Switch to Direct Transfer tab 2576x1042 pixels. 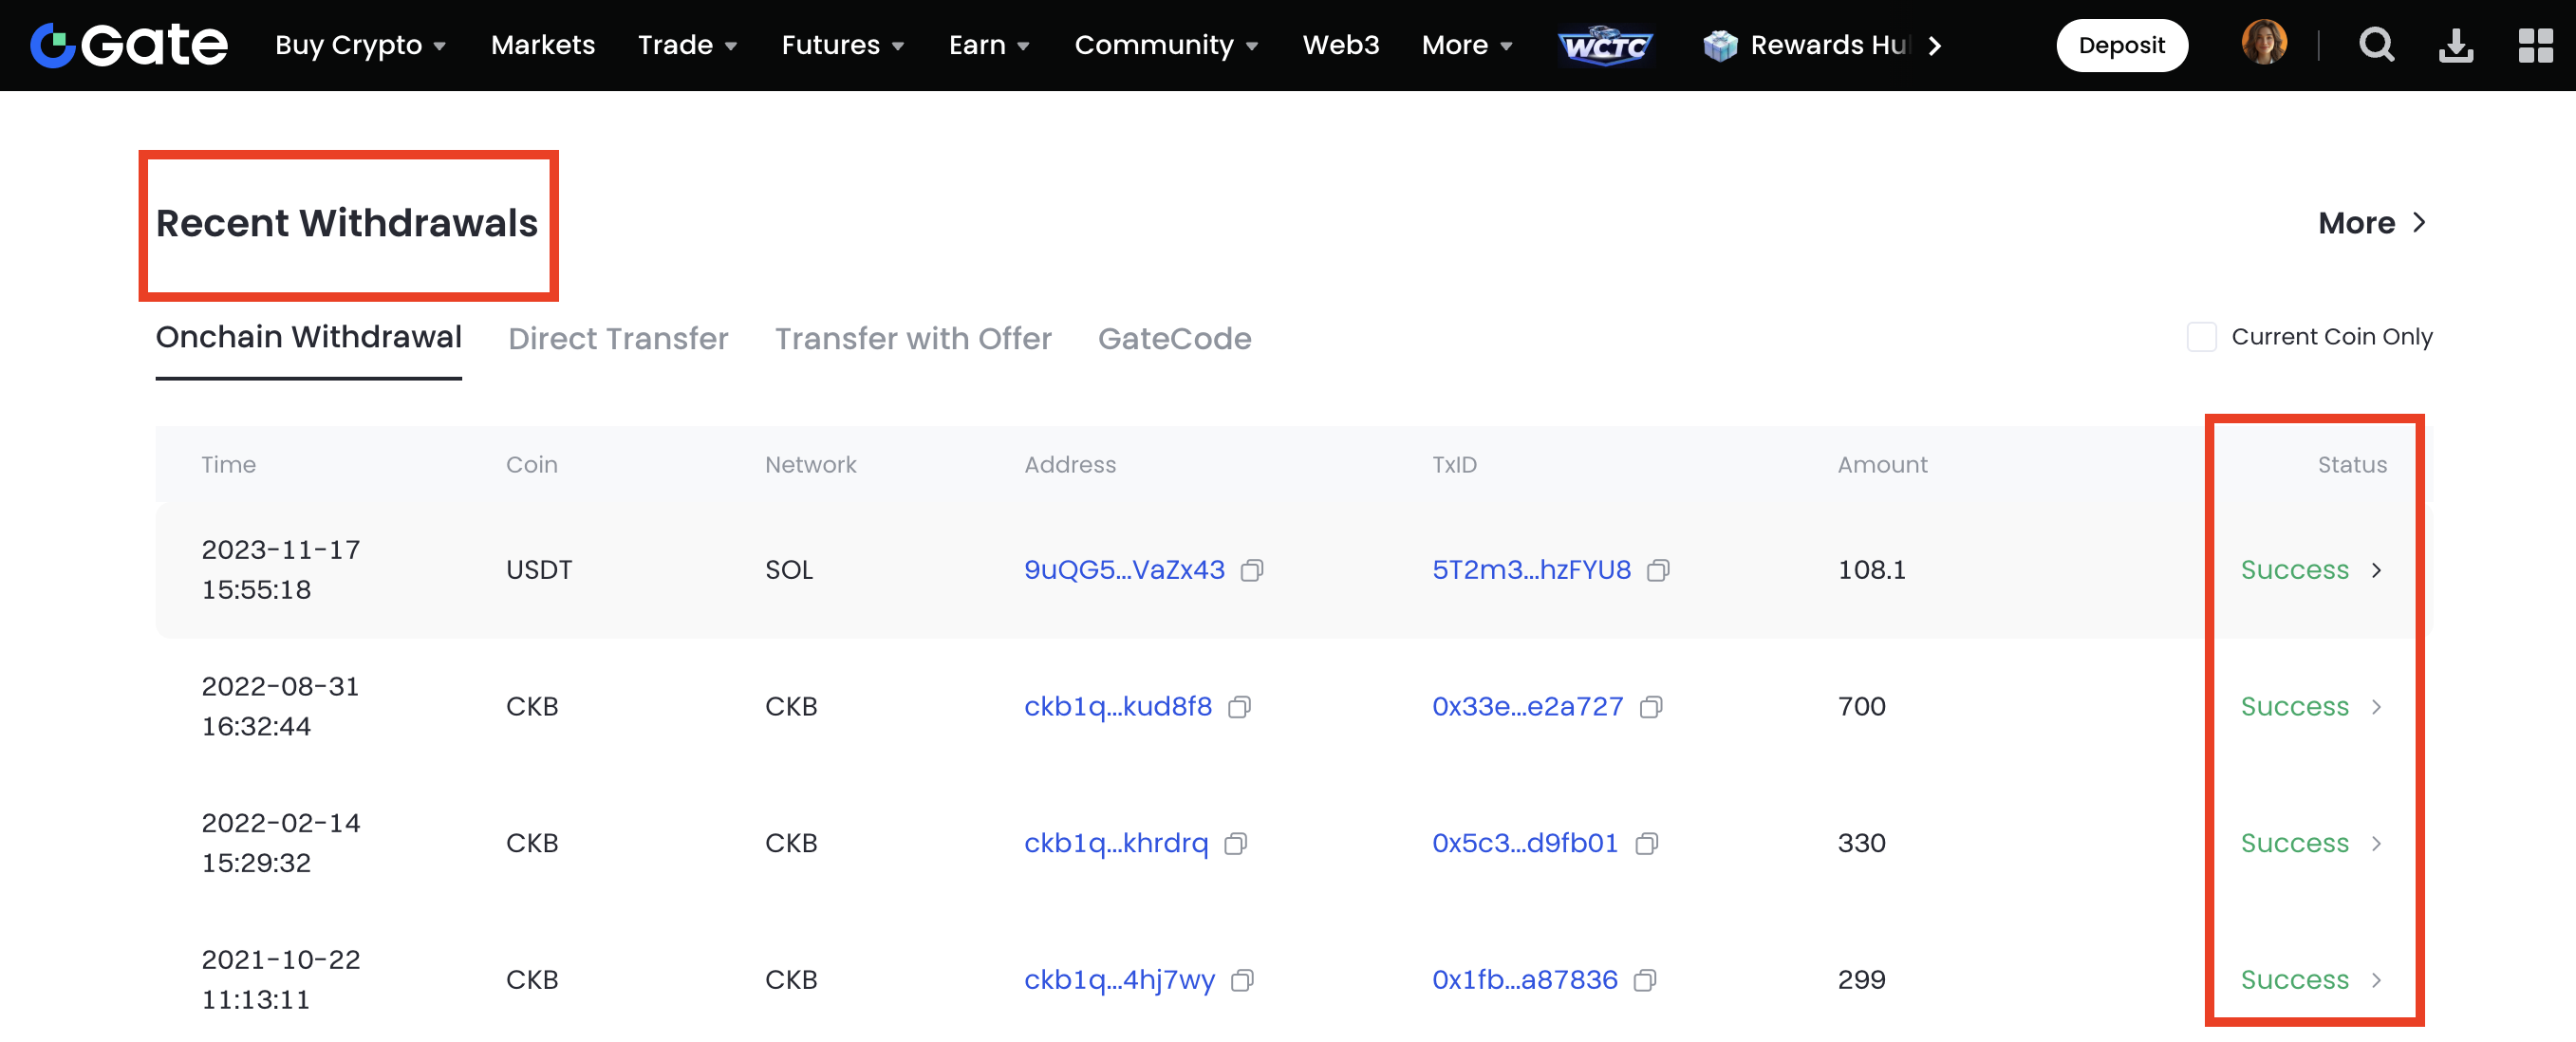[x=617, y=339]
